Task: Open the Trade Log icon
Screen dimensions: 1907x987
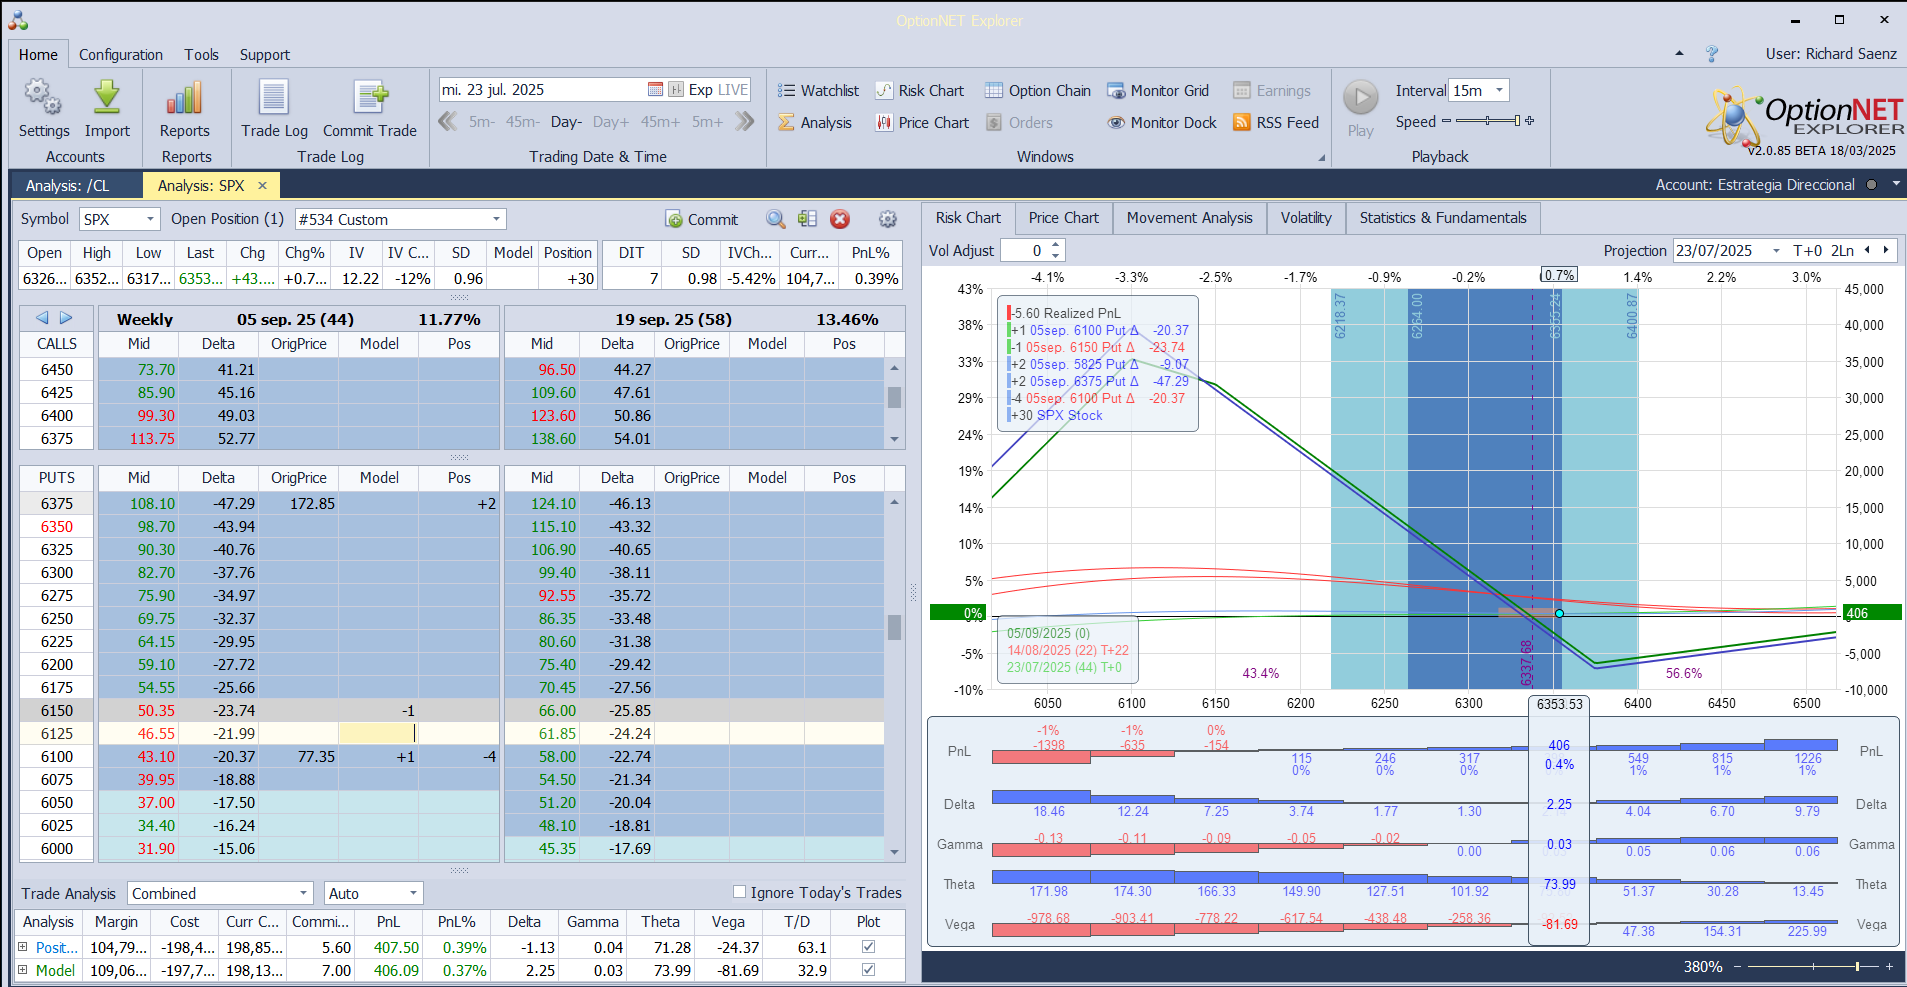Action: click(274, 98)
